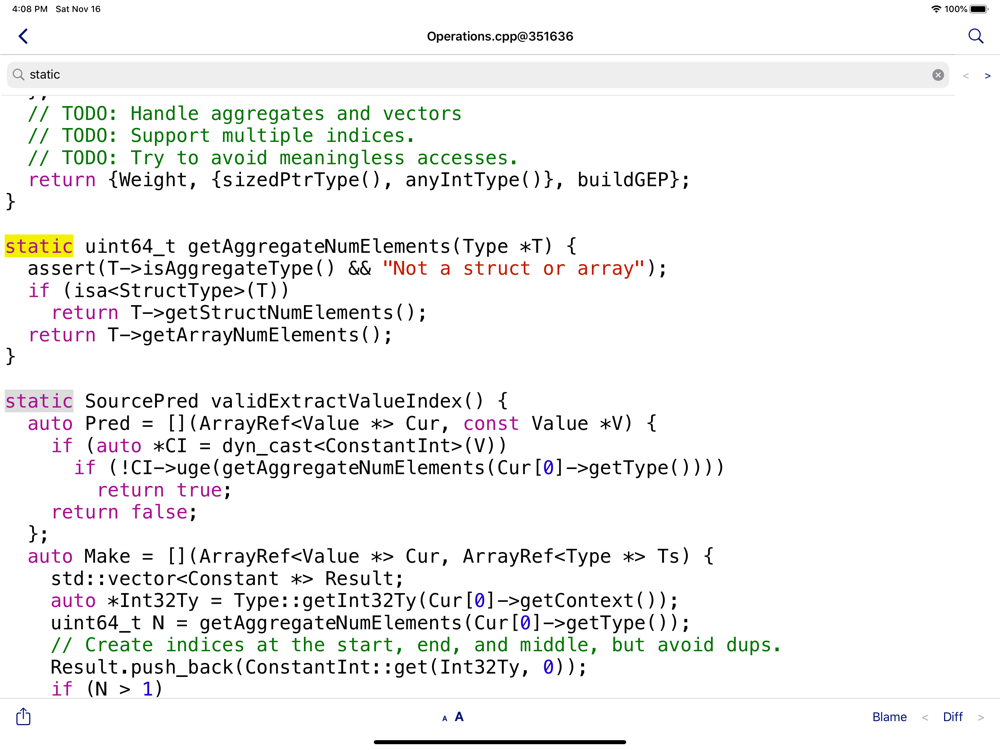Image resolution: width=1000 pixels, height=750 pixels.
Task: Tap the back chevron arrow
Action: [23, 36]
